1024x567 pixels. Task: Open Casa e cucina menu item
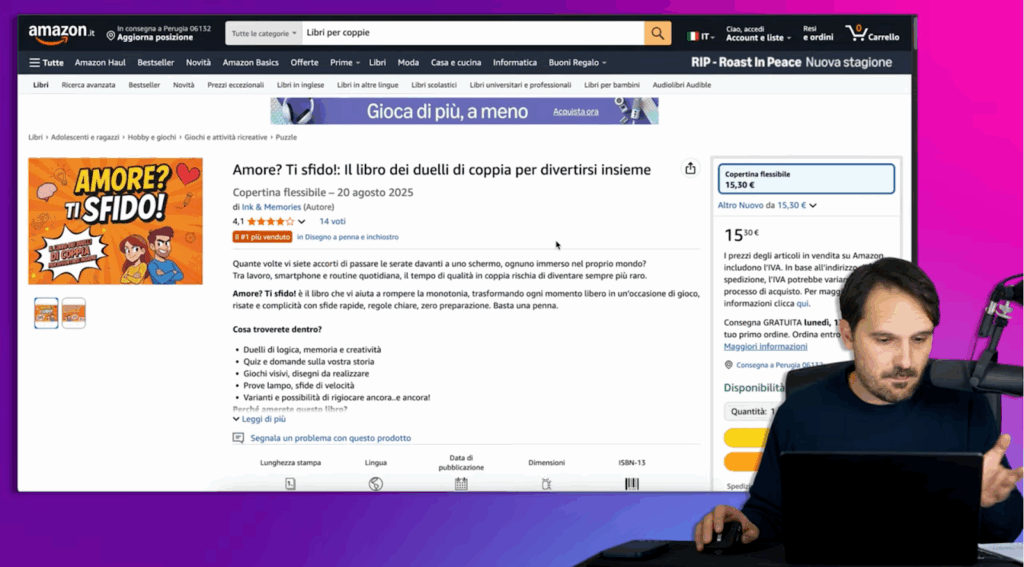coord(456,63)
